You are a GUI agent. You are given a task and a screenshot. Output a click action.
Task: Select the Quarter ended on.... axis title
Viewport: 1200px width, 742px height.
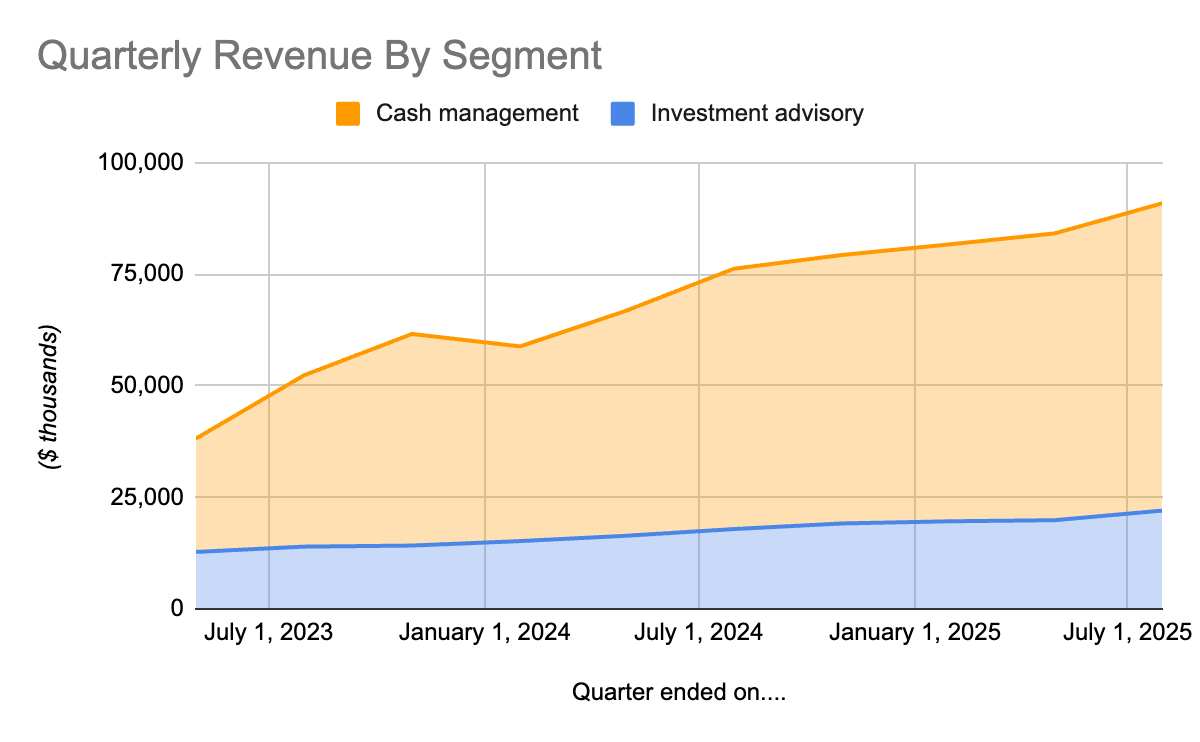click(679, 692)
